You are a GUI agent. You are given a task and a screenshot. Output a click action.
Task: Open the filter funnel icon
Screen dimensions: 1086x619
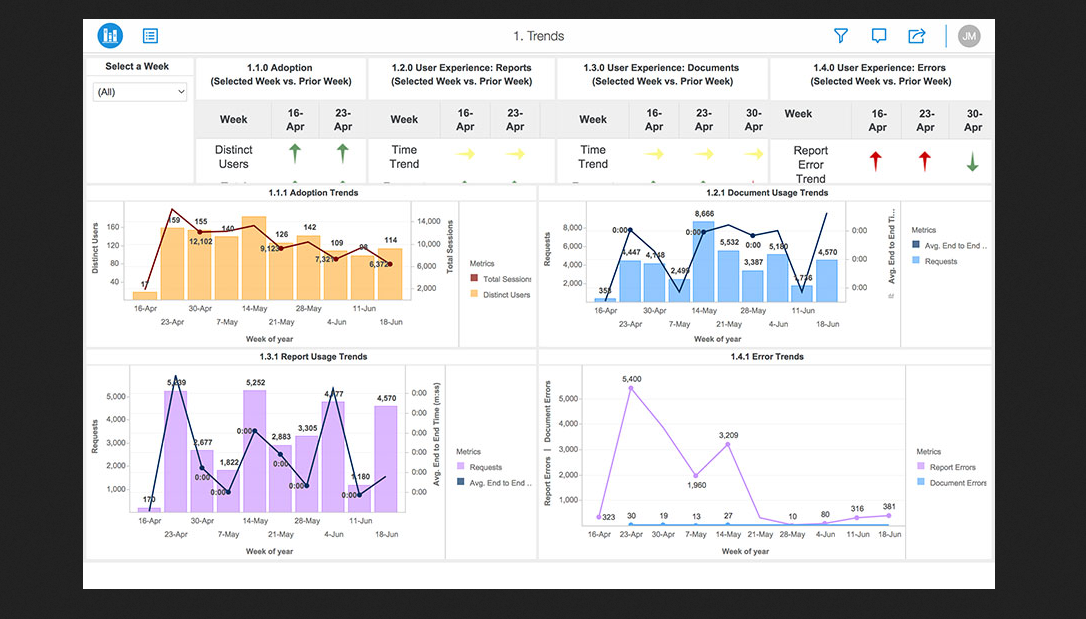click(x=841, y=36)
